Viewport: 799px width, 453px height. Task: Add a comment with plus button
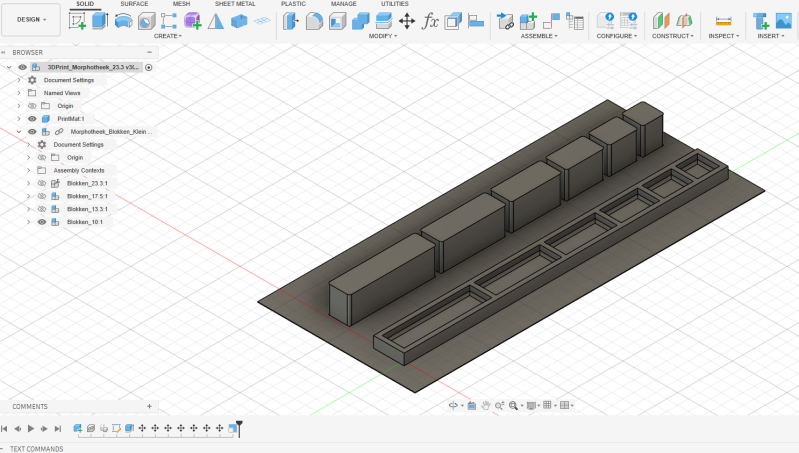click(149, 406)
